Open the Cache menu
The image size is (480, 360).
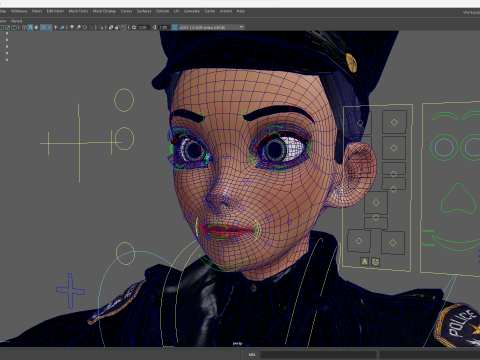coord(210,11)
